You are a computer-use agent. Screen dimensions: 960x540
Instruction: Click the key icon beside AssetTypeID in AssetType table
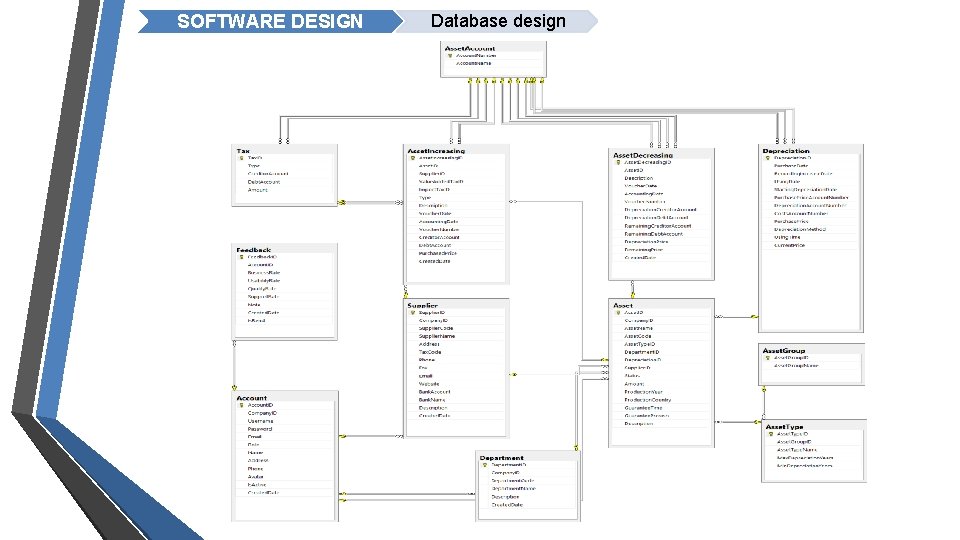pos(771,434)
